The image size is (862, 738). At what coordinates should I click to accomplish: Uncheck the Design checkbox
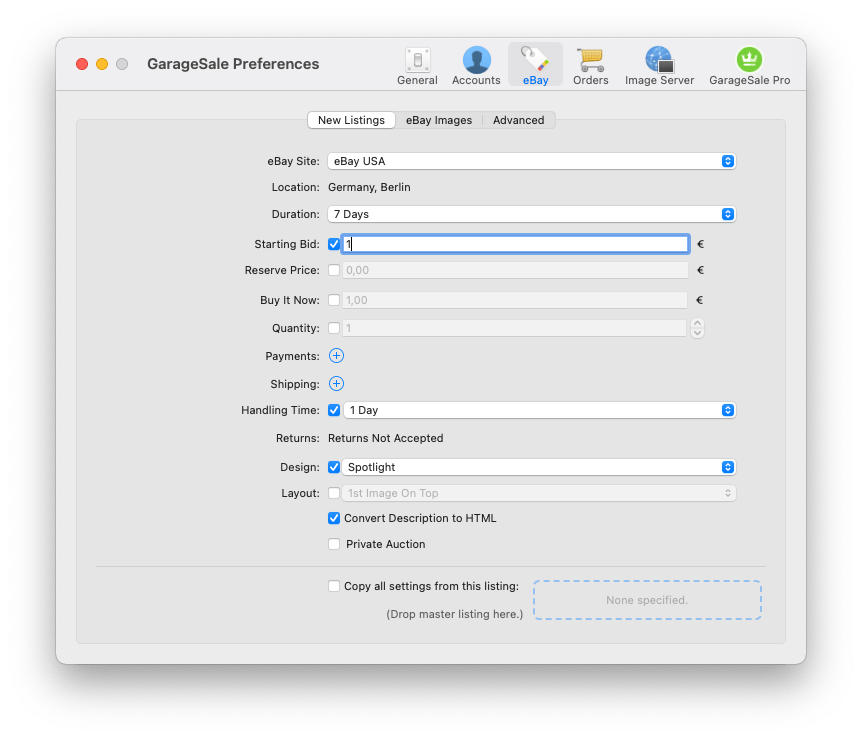tap(334, 467)
